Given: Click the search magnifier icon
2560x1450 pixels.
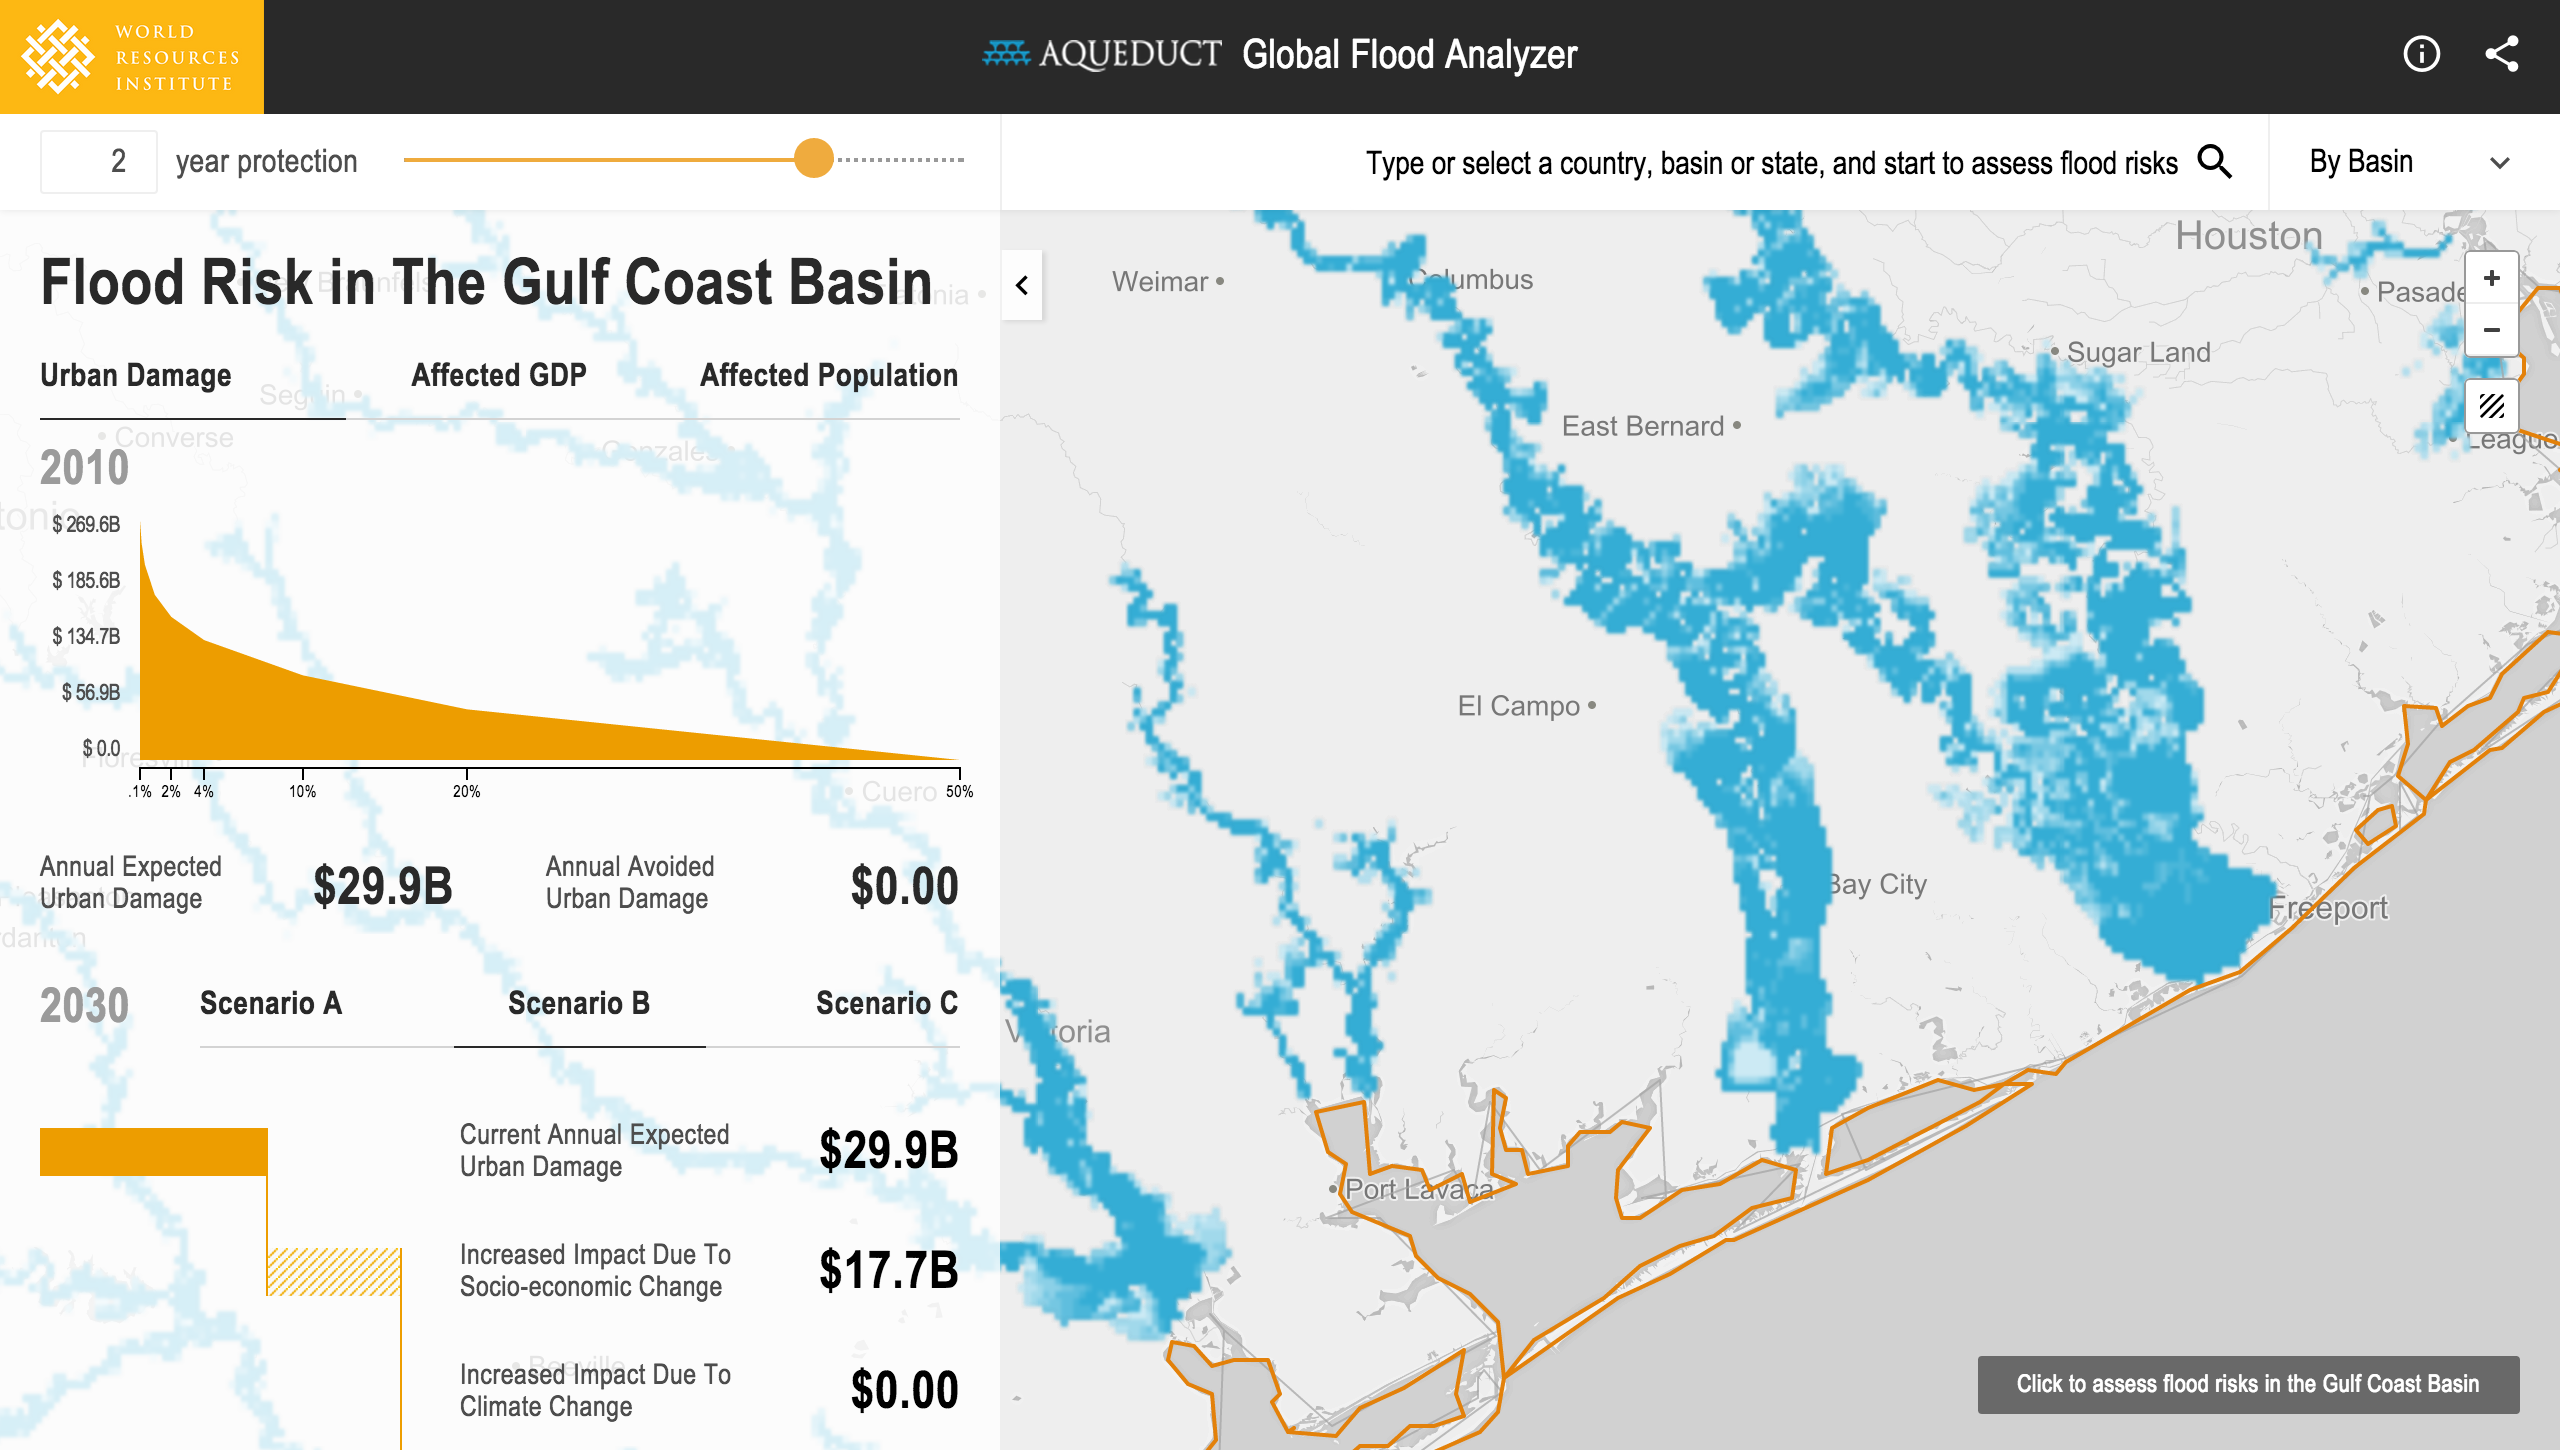Looking at the screenshot, I should click(x=2215, y=162).
